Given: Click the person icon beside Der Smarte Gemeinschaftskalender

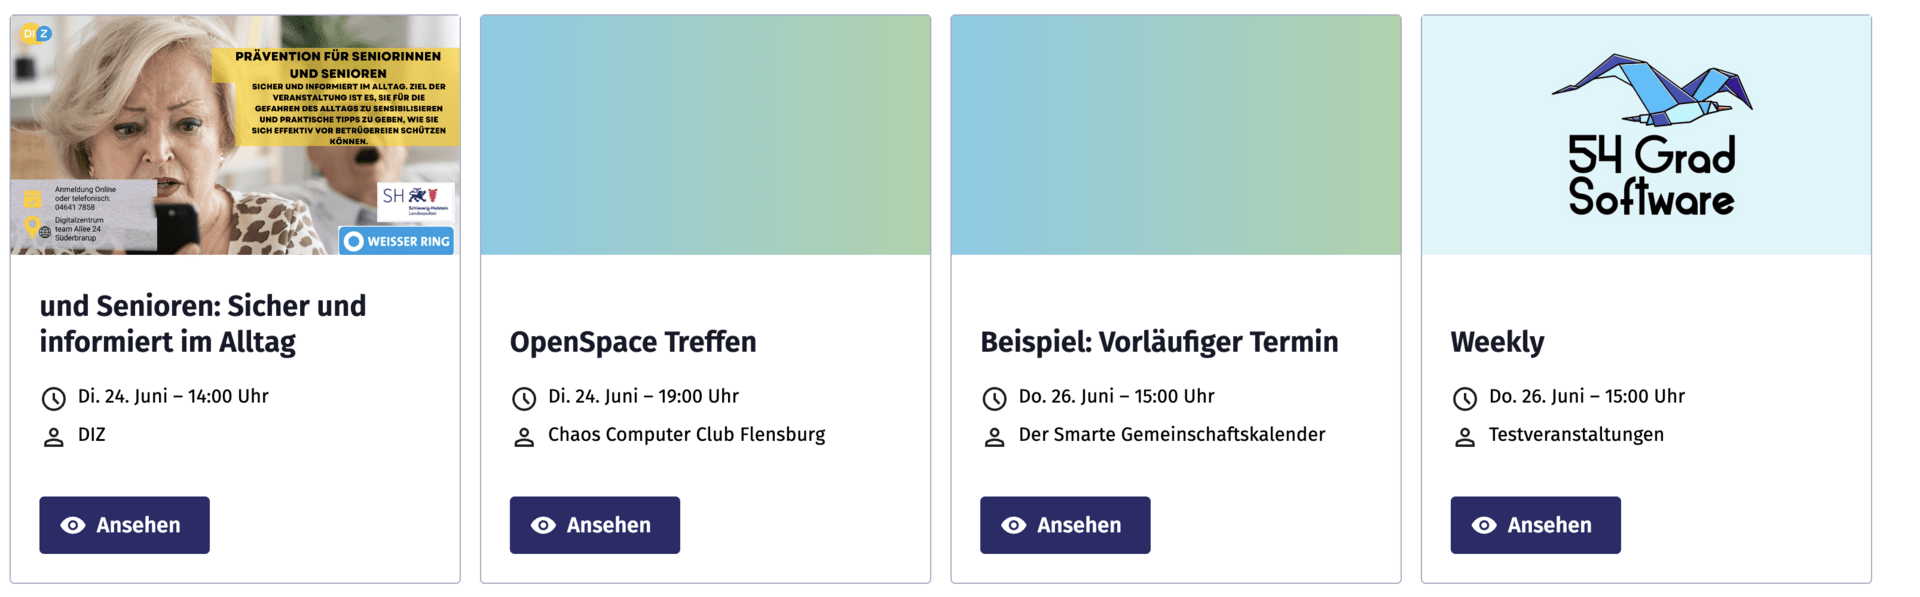Looking at the screenshot, I should [994, 437].
